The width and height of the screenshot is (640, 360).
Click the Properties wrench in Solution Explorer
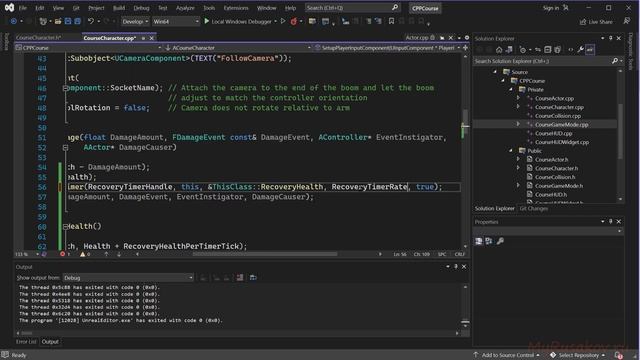(580, 50)
